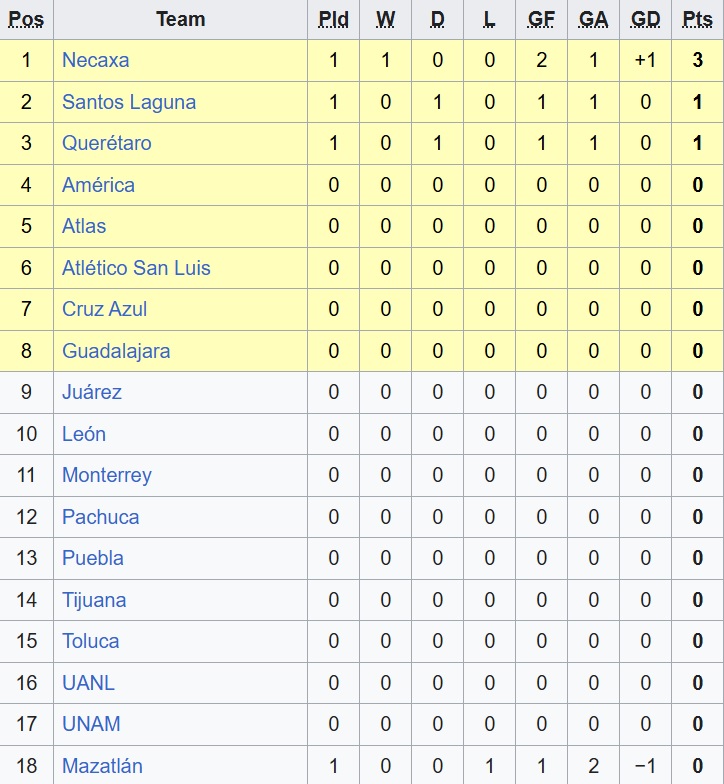Screen dimensions: 724x784
Task: Click the Santos Laguna link
Action: coord(129,102)
